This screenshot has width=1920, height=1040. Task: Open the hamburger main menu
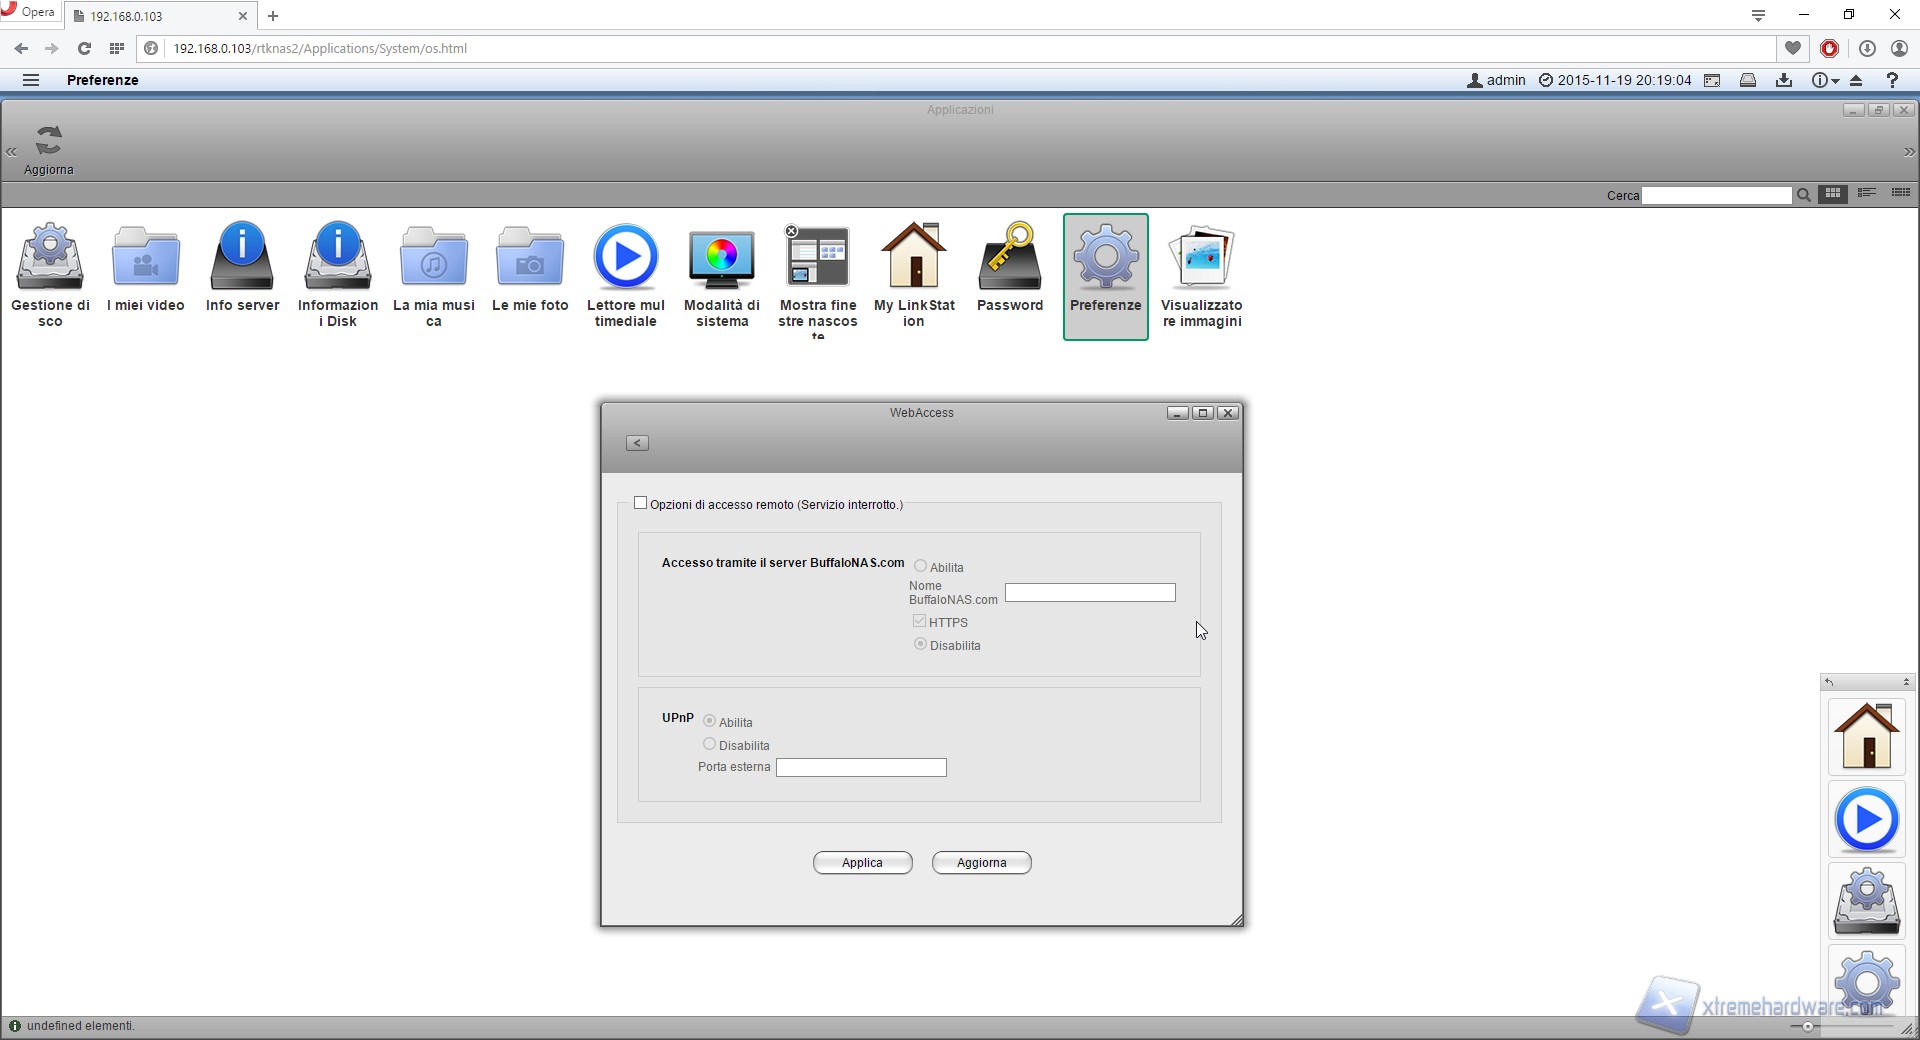[x=31, y=80]
